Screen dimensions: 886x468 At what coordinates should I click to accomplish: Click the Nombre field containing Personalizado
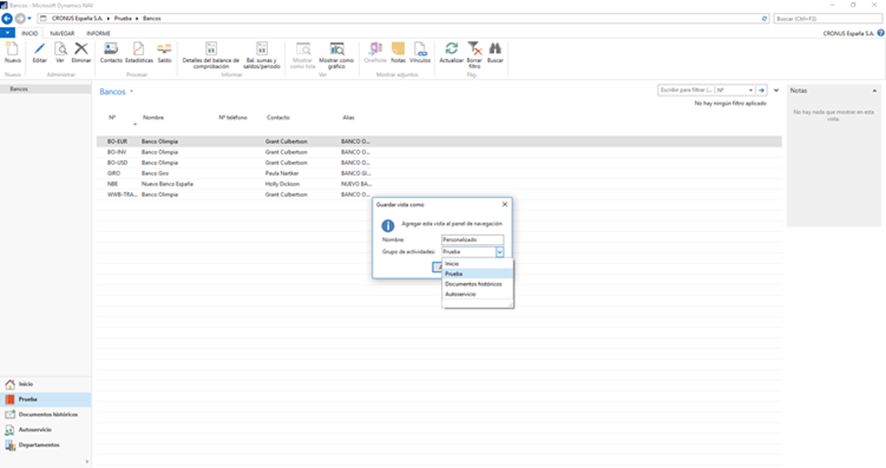tap(472, 240)
